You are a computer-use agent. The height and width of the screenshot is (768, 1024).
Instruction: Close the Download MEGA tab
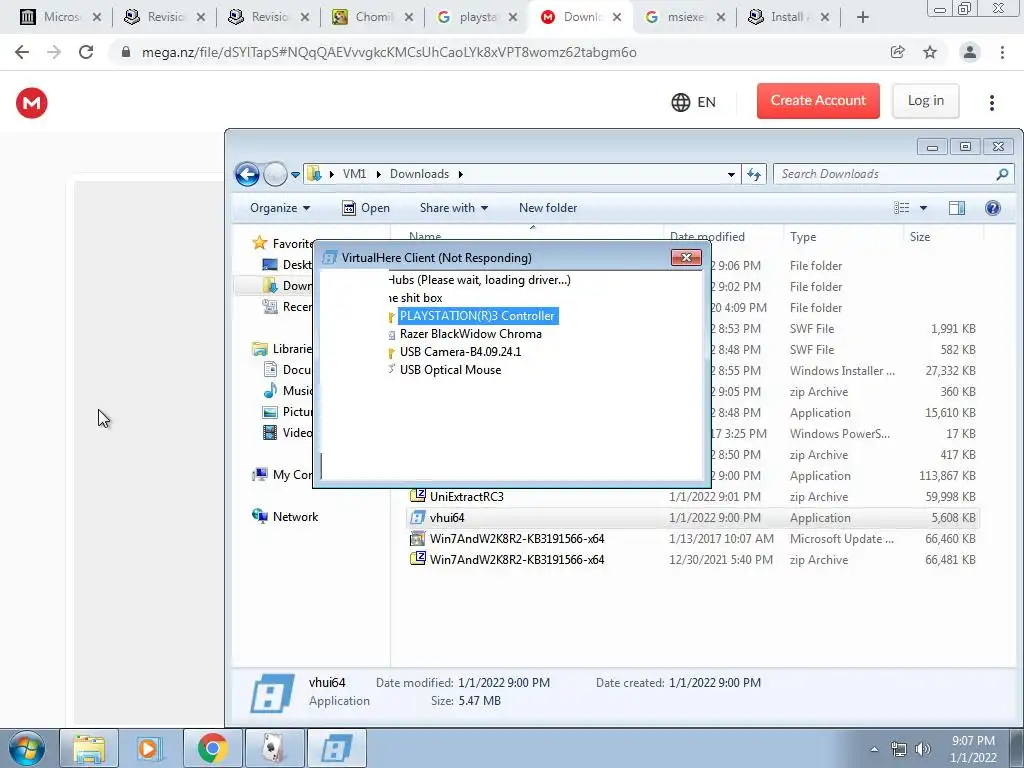click(616, 17)
